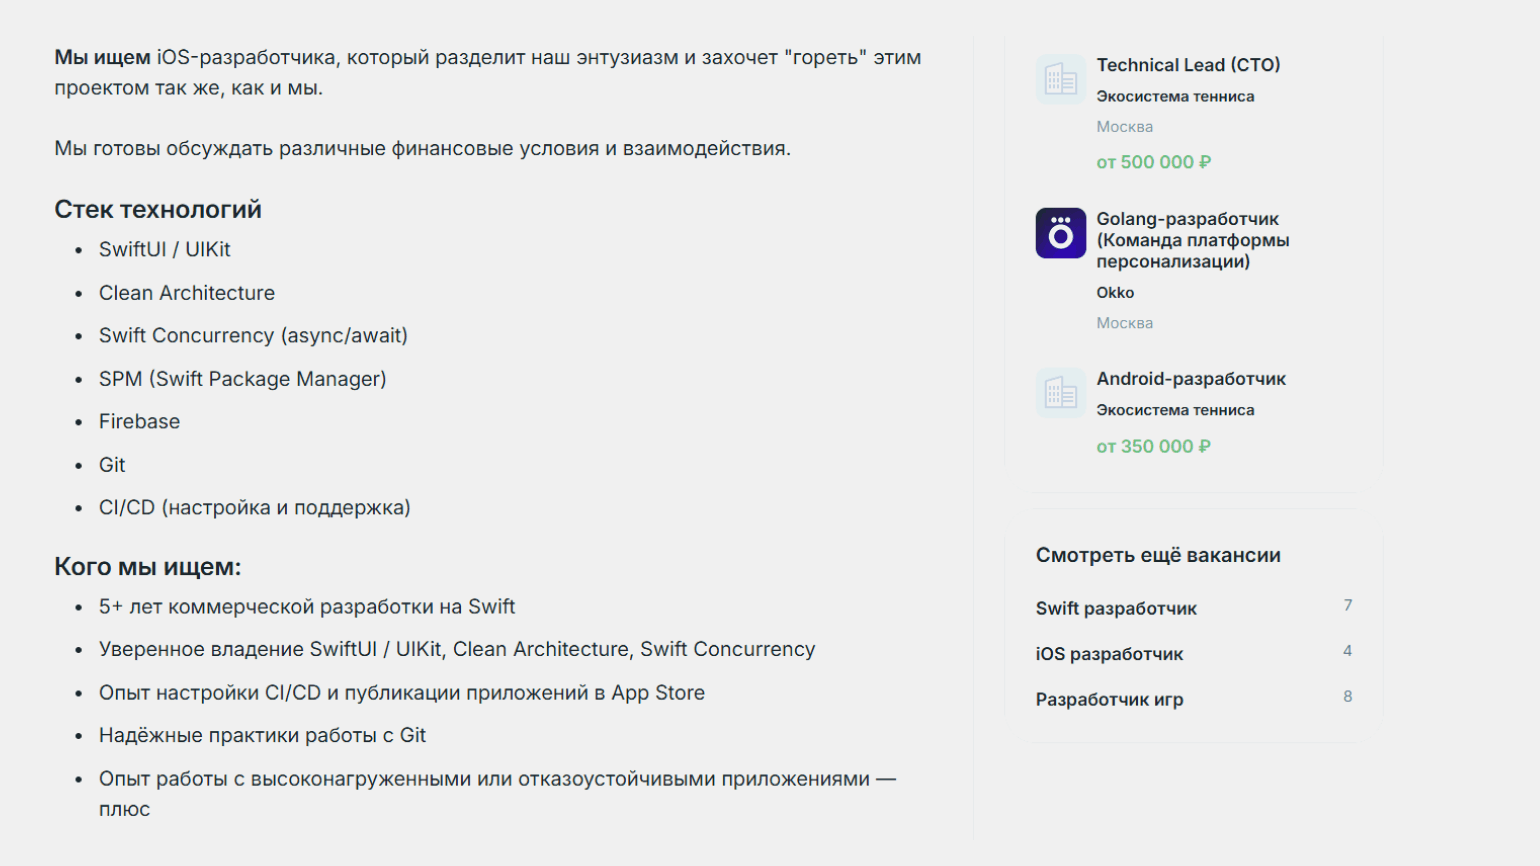Click the Кого мы ищем heading
This screenshot has width=1540, height=866.
click(x=148, y=567)
